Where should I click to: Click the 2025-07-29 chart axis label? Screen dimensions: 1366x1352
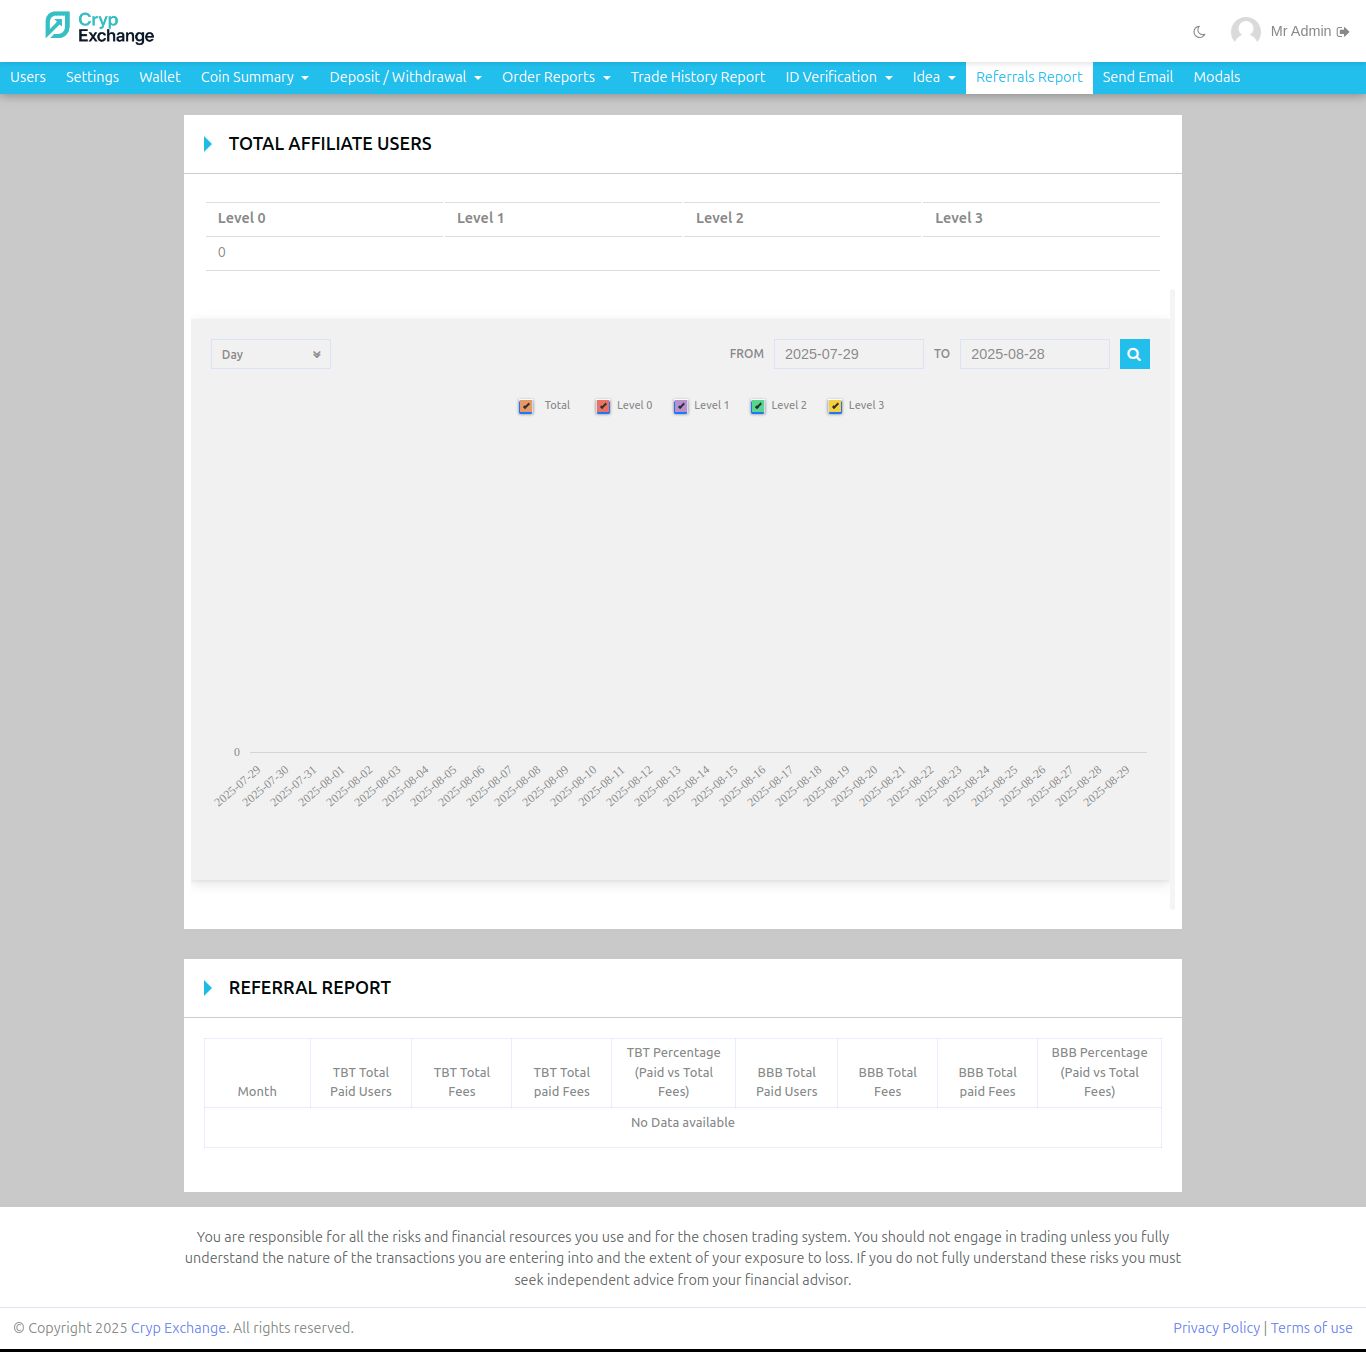[238, 786]
